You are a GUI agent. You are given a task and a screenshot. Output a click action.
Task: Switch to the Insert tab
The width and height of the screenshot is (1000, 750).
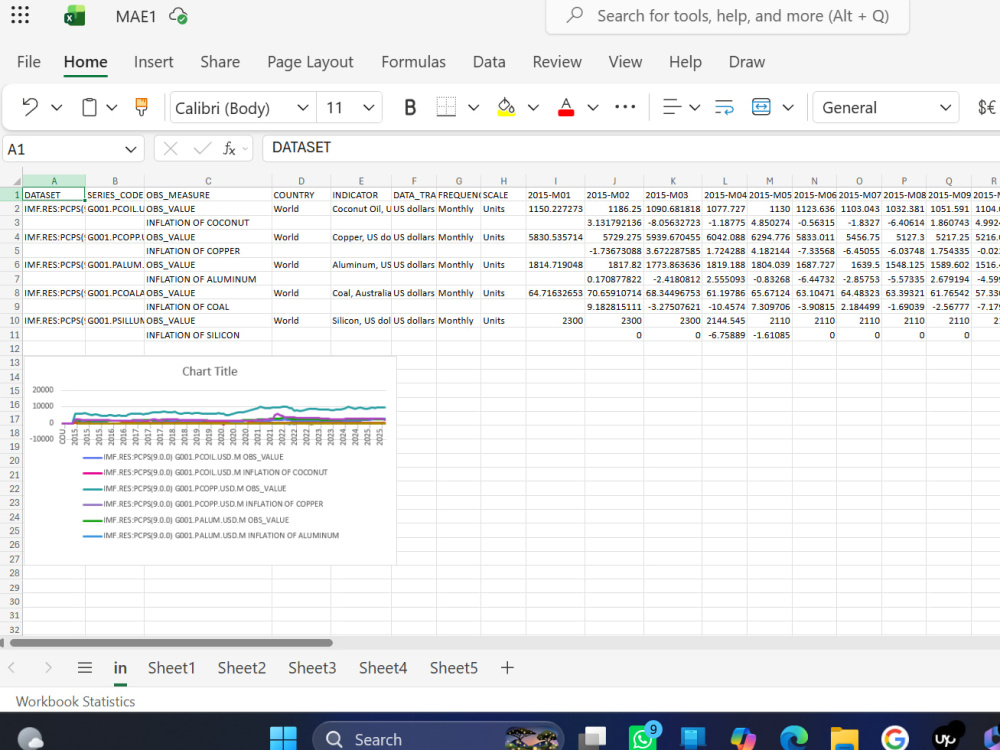coord(153,62)
